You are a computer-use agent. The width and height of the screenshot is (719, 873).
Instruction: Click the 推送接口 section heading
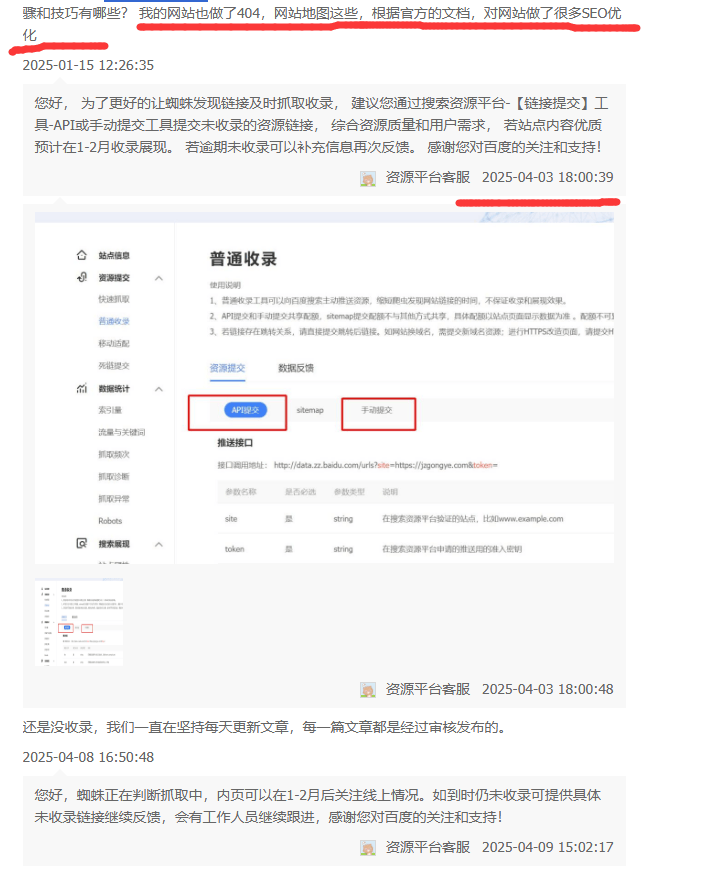click(x=235, y=443)
